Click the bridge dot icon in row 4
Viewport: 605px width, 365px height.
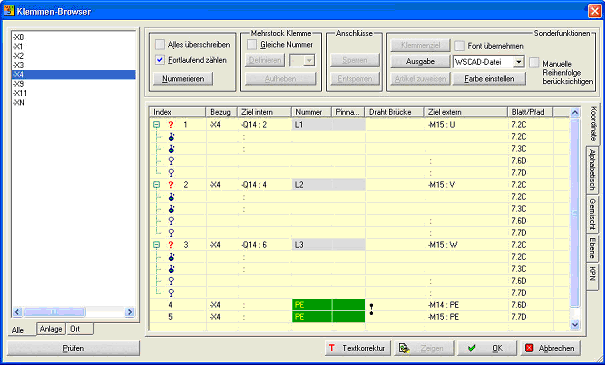tap(371, 309)
